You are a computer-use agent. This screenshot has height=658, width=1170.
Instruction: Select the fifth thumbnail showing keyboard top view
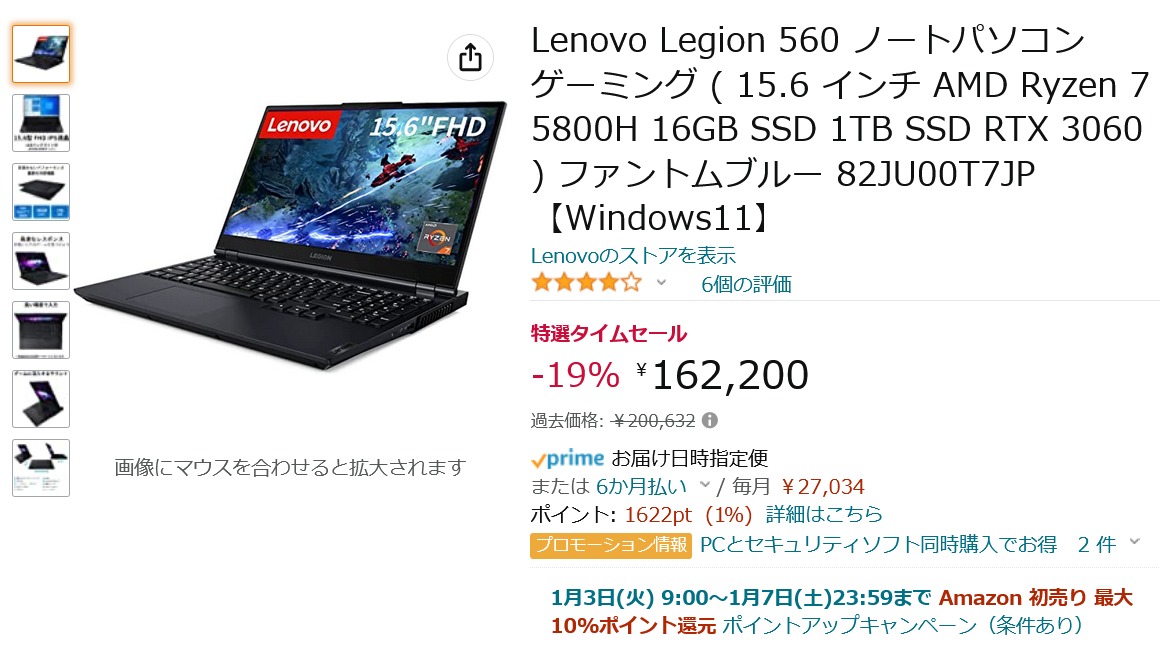click(x=41, y=330)
